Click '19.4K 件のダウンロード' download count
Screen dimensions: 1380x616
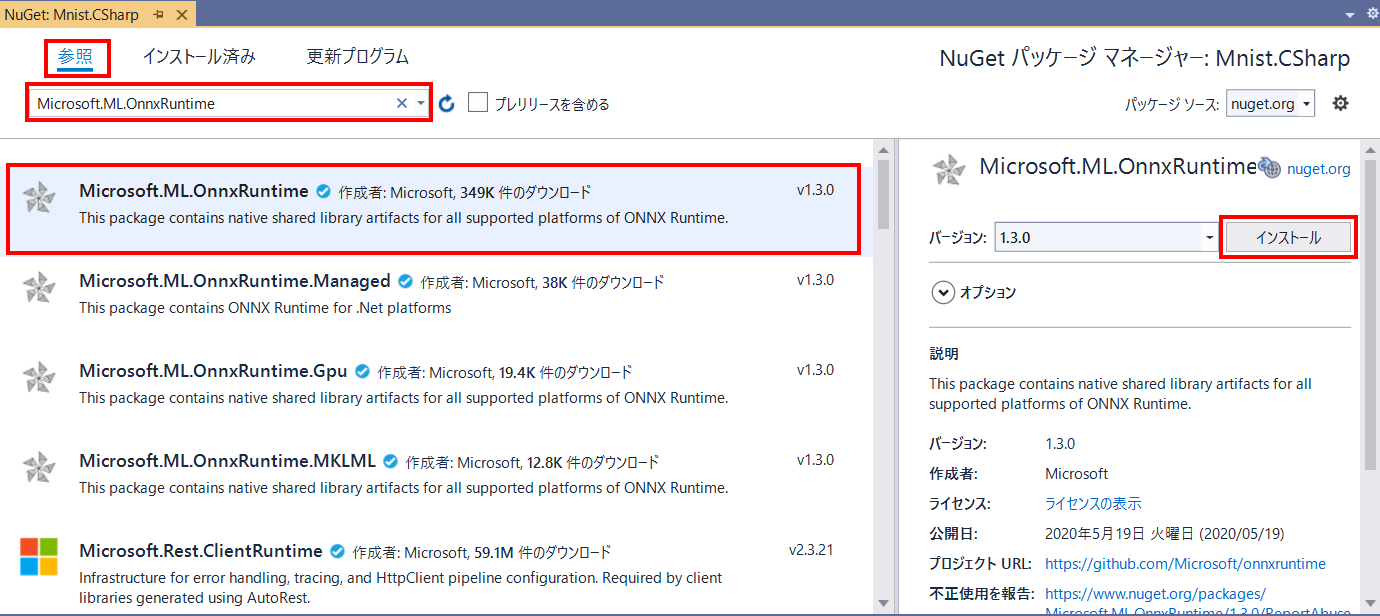(x=565, y=373)
